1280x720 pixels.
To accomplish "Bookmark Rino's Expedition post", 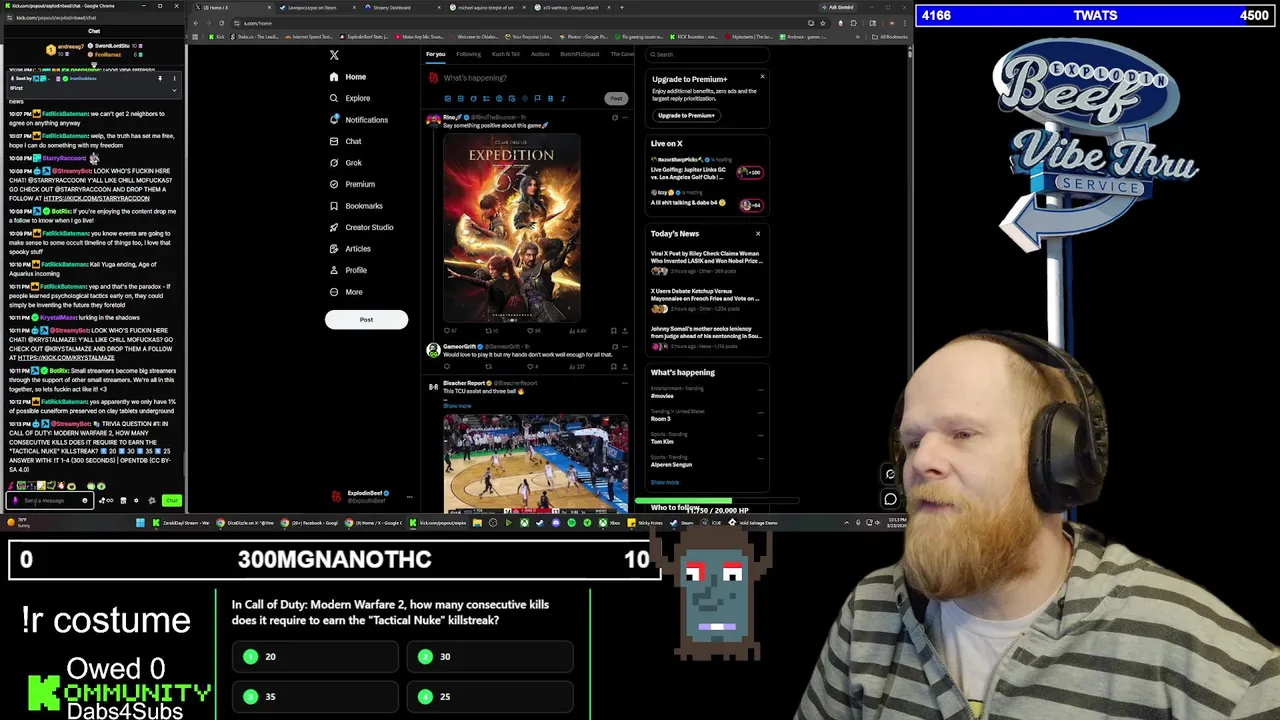I will [x=613, y=331].
